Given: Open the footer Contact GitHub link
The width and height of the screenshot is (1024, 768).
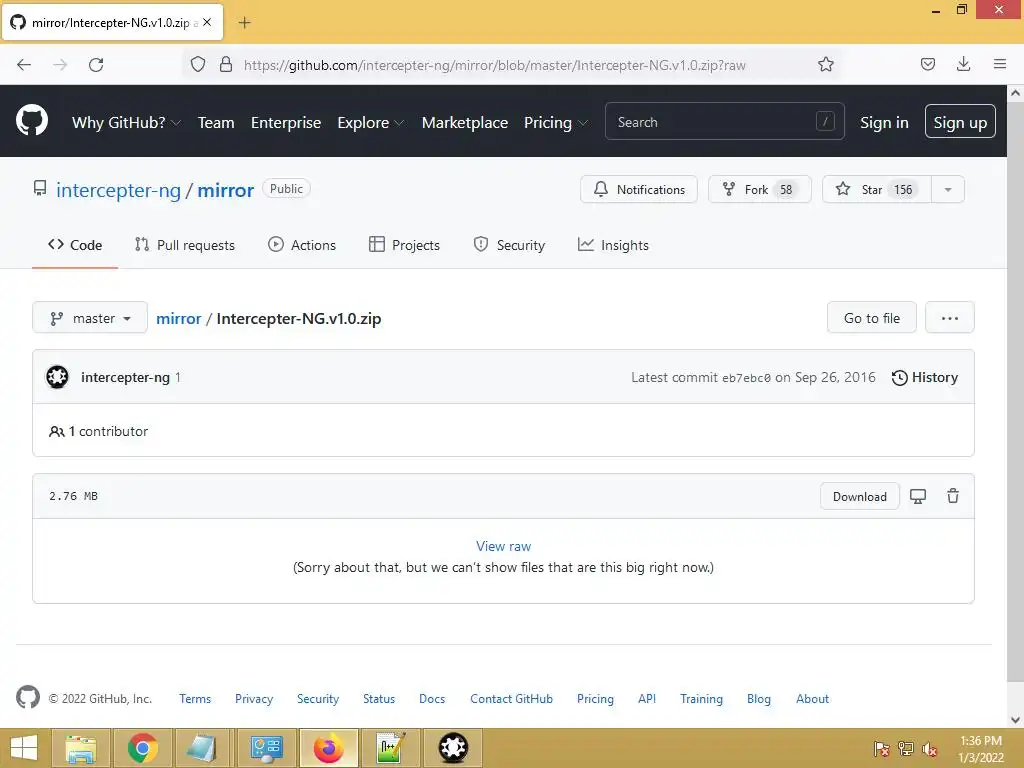Looking at the screenshot, I should (x=511, y=698).
